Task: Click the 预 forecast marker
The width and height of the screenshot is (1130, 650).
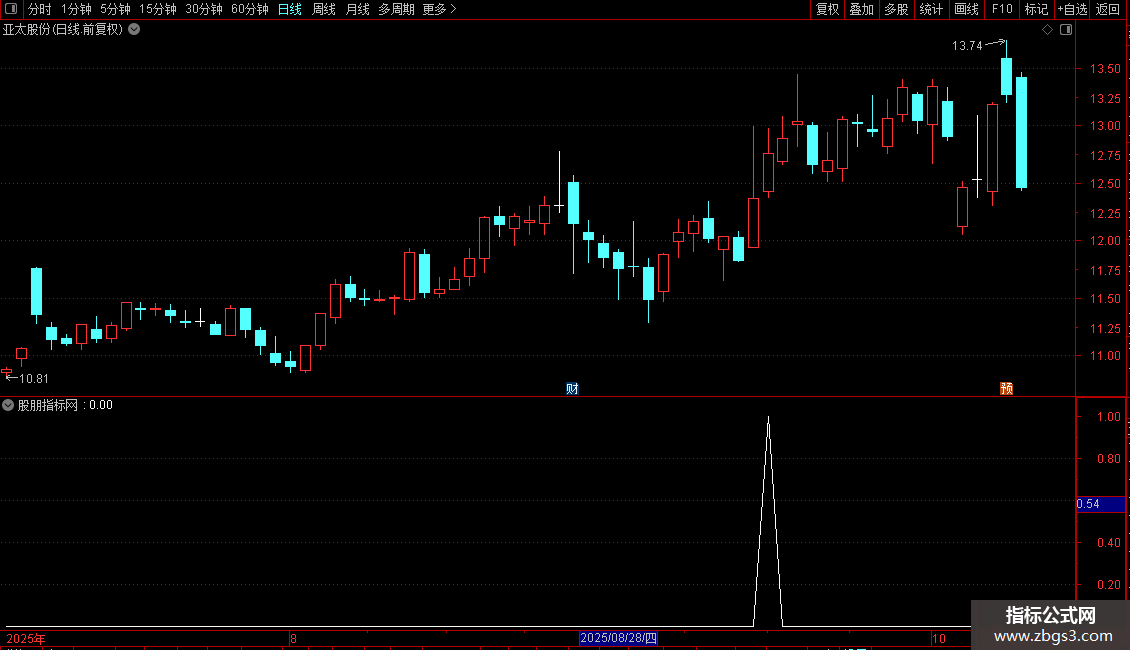Action: click(1007, 388)
